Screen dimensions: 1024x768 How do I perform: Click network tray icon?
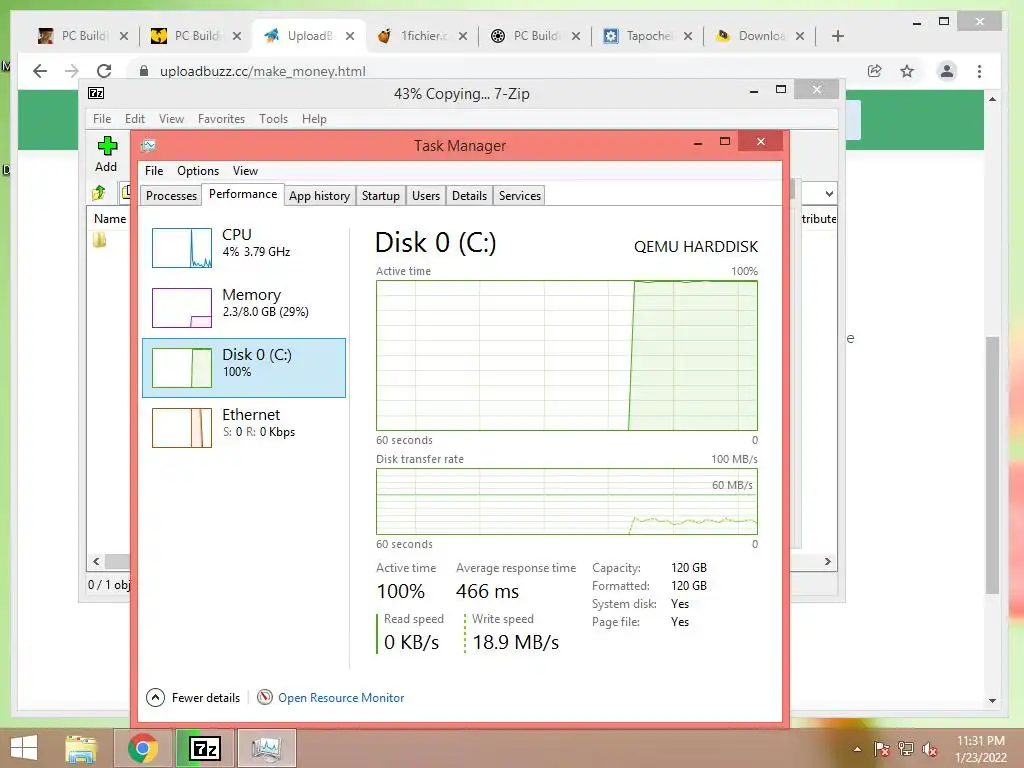click(906, 749)
